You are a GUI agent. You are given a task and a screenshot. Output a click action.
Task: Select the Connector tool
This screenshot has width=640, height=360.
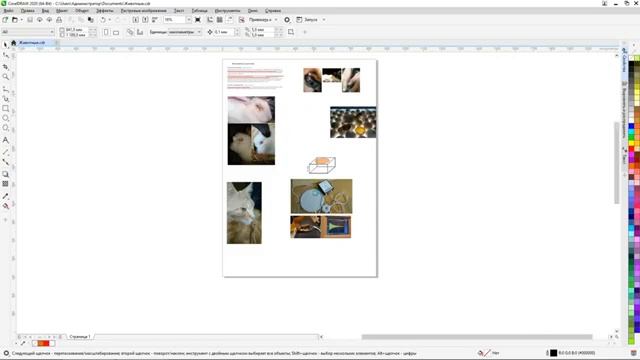point(5,162)
